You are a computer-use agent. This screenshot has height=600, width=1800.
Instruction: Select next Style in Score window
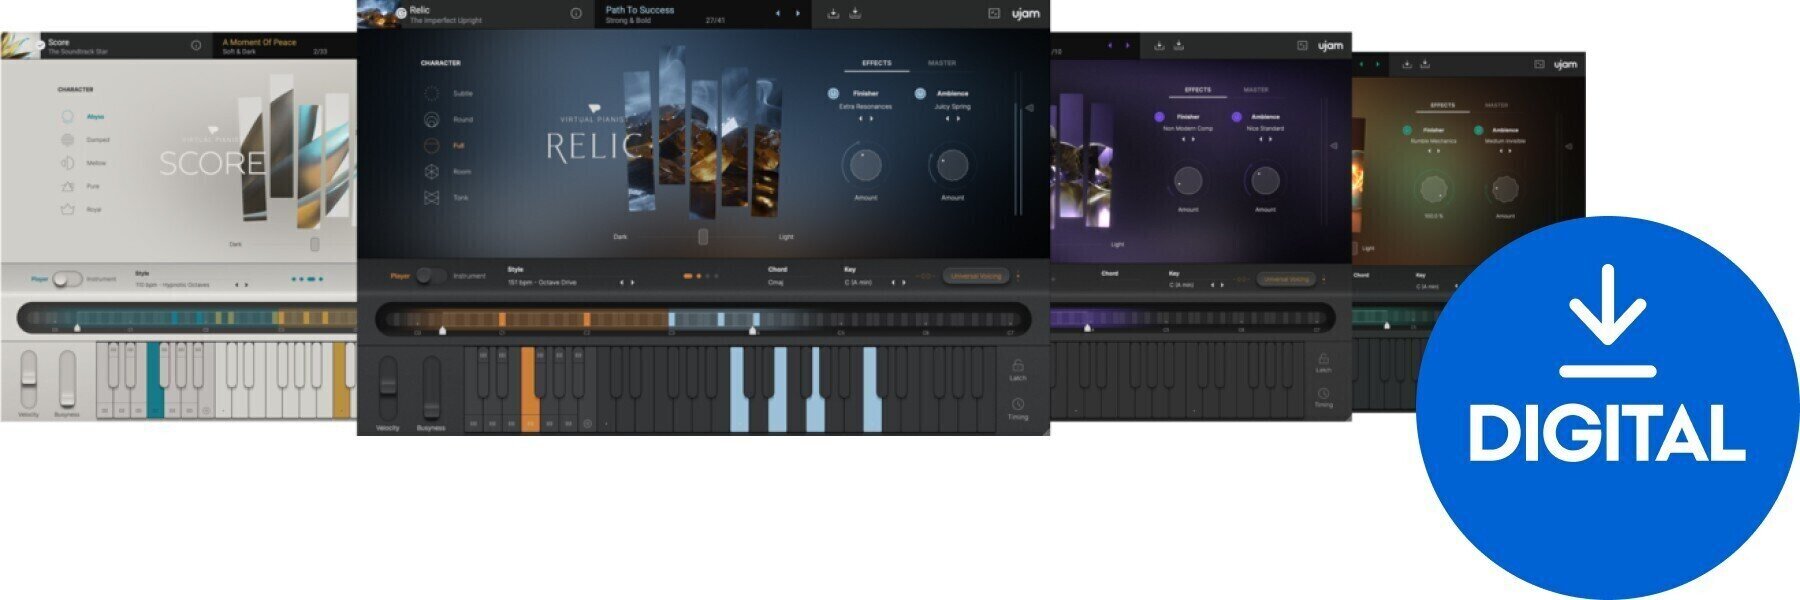[247, 285]
